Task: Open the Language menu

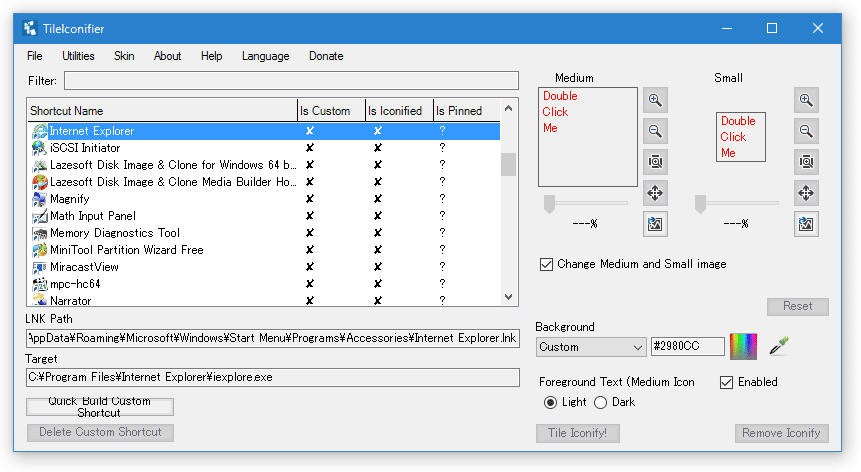Action: [x=265, y=56]
